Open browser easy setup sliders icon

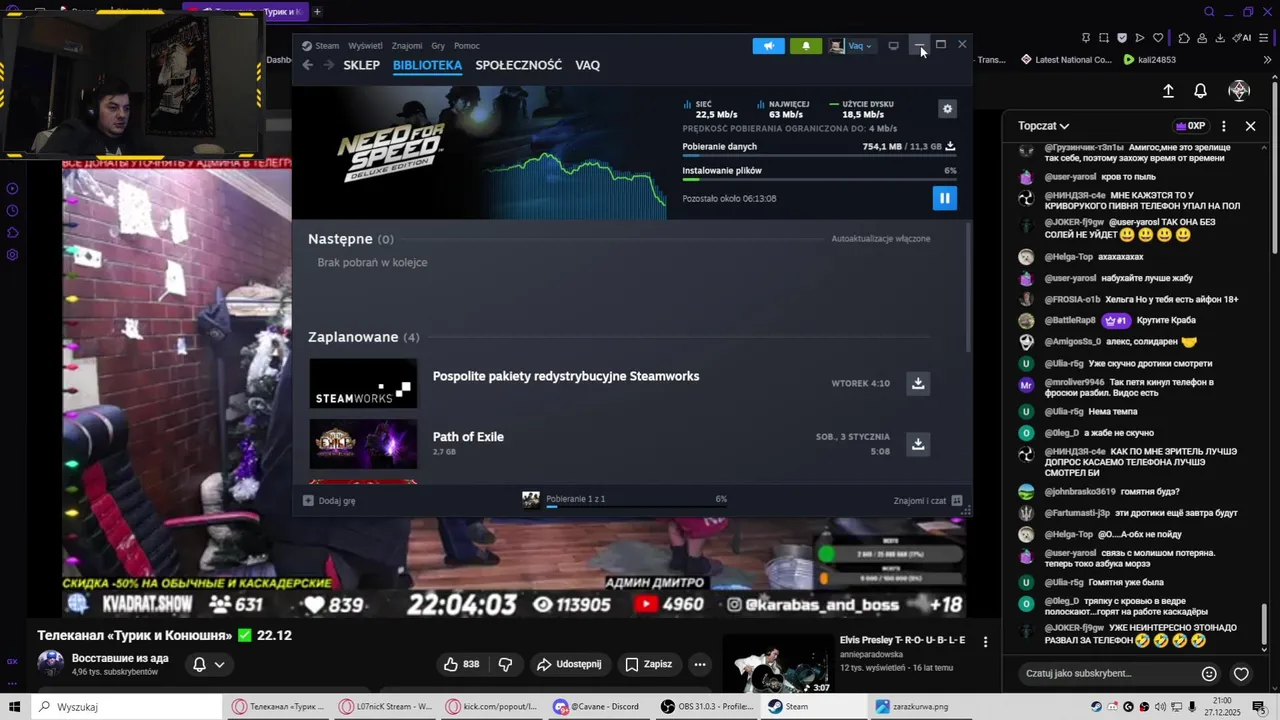(x=1266, y=38)
